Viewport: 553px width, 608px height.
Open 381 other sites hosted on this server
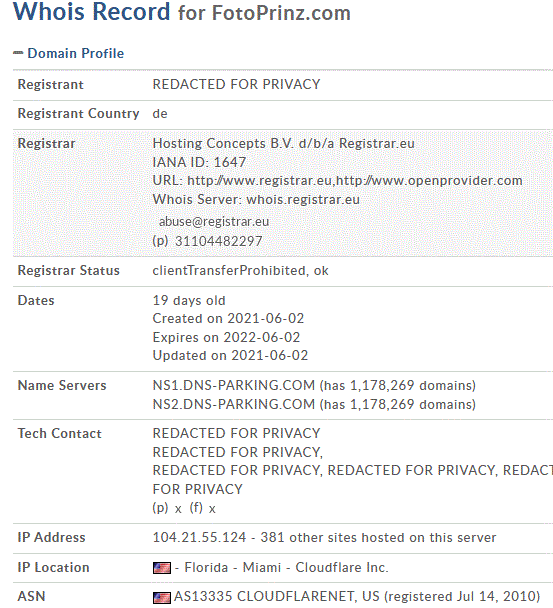(x=378, y=537)
